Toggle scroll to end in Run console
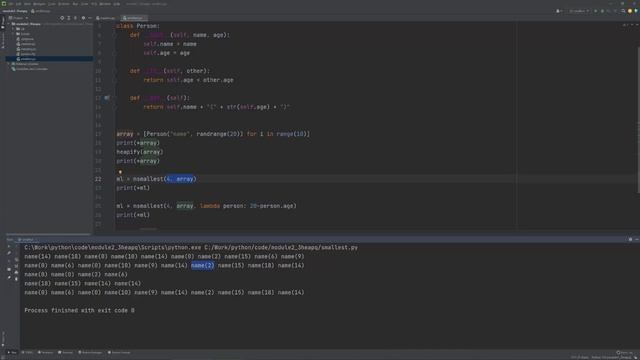This screenshot has width=640, height=360. tap(17, 266)
